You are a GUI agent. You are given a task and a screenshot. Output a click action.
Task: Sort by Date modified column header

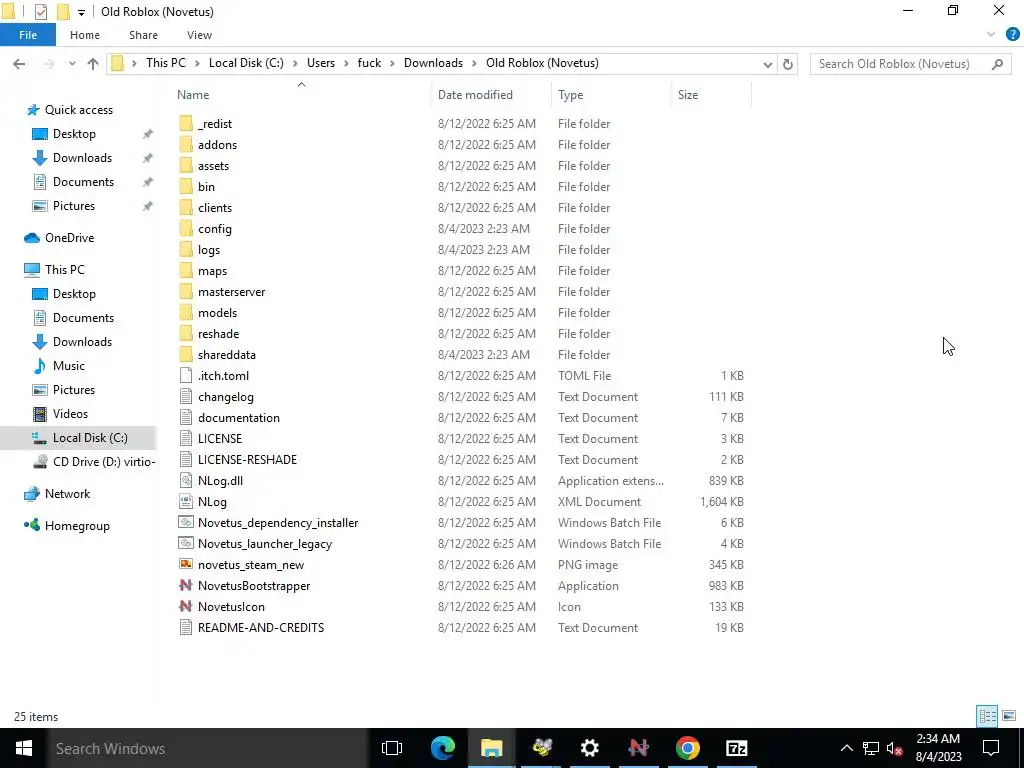(x=491, y=95)
